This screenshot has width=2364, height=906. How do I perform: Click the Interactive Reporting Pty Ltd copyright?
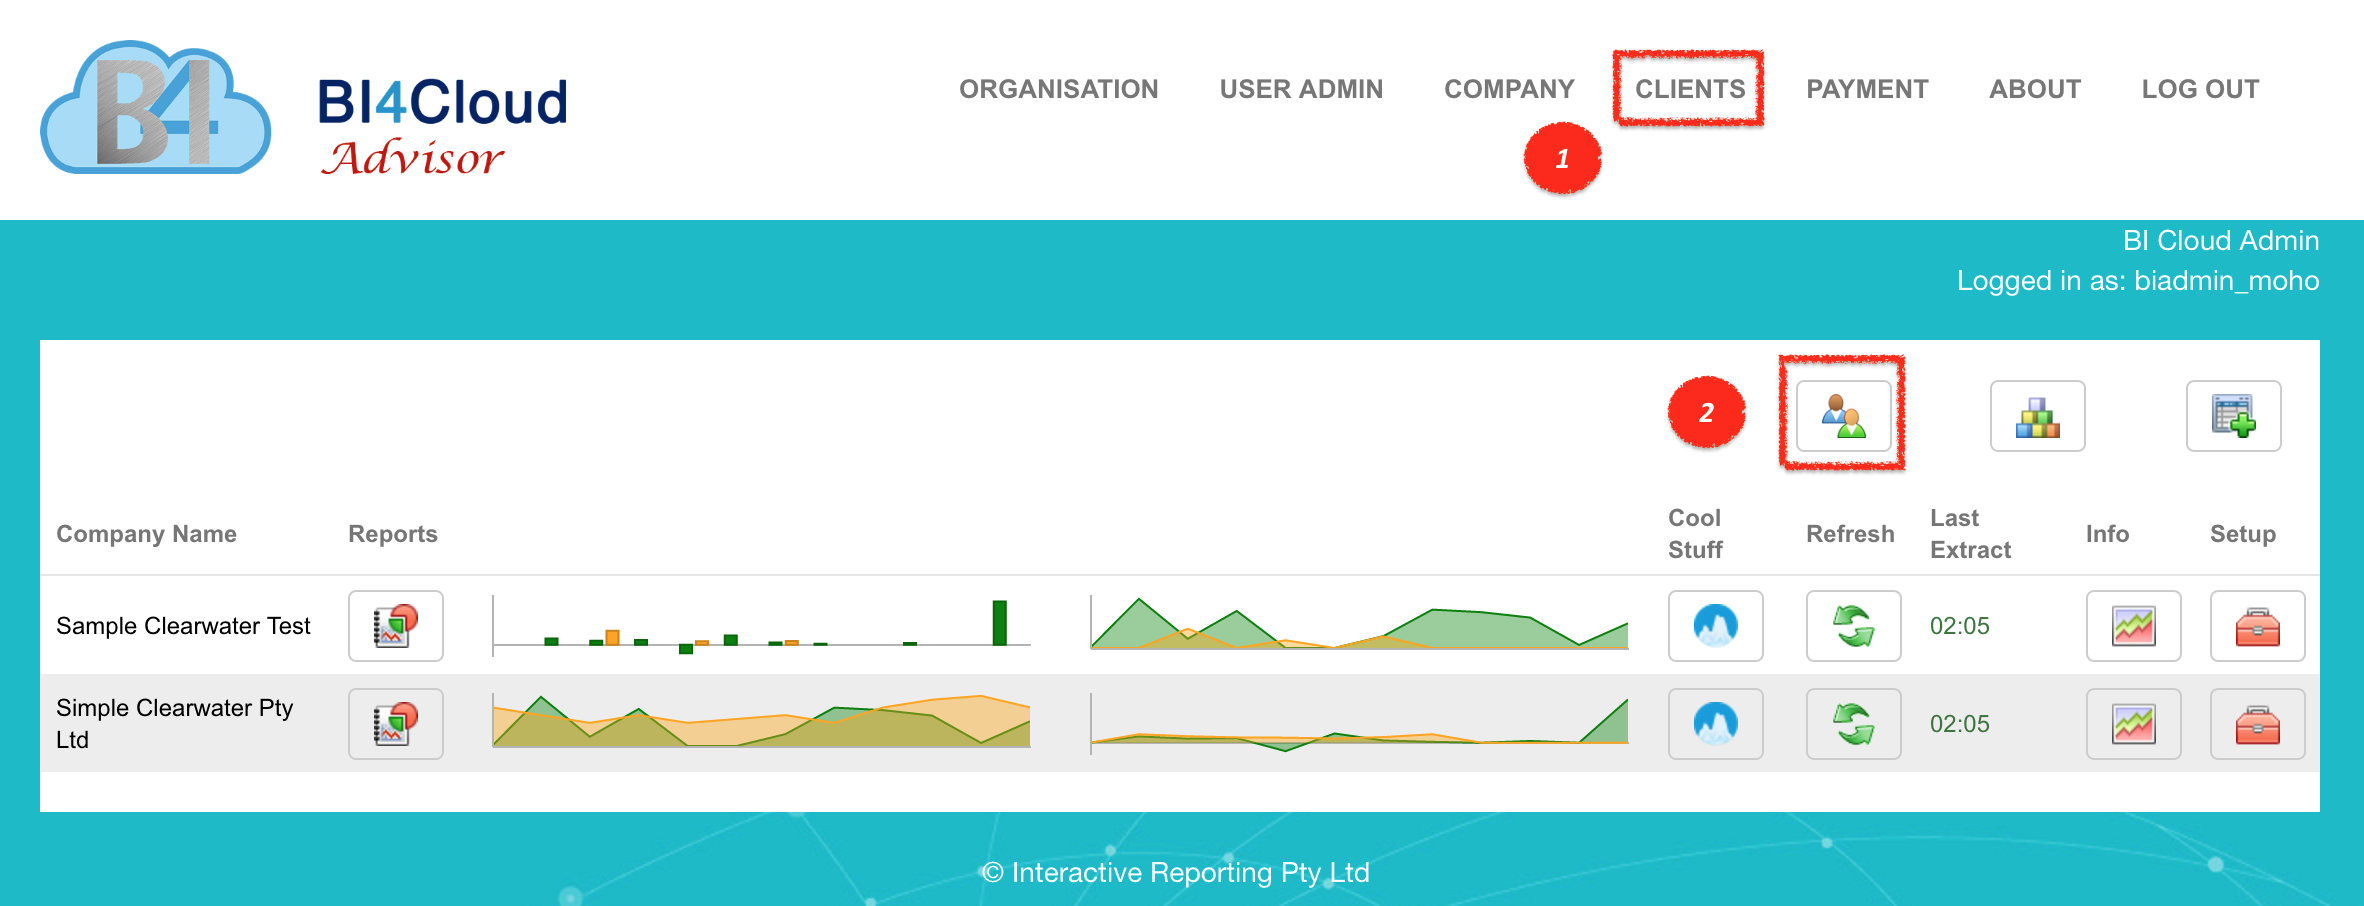[x=1175, y=873]
